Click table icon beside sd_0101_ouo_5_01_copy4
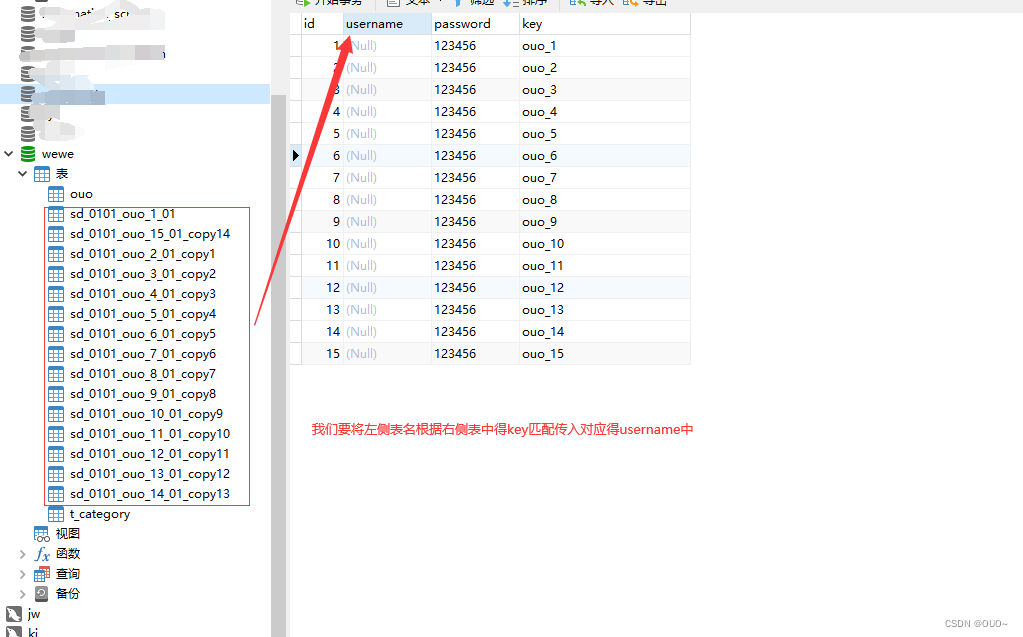The height and width of the screenshot is (637, 1023). (56, 314)
